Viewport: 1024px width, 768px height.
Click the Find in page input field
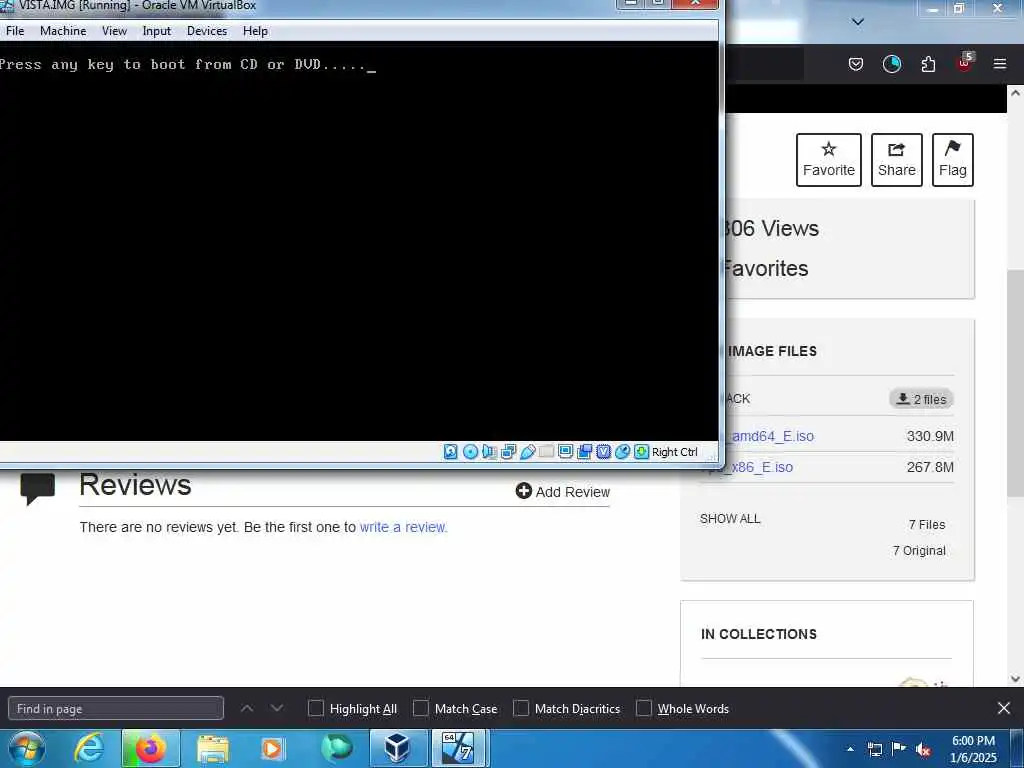coord(116,709)
